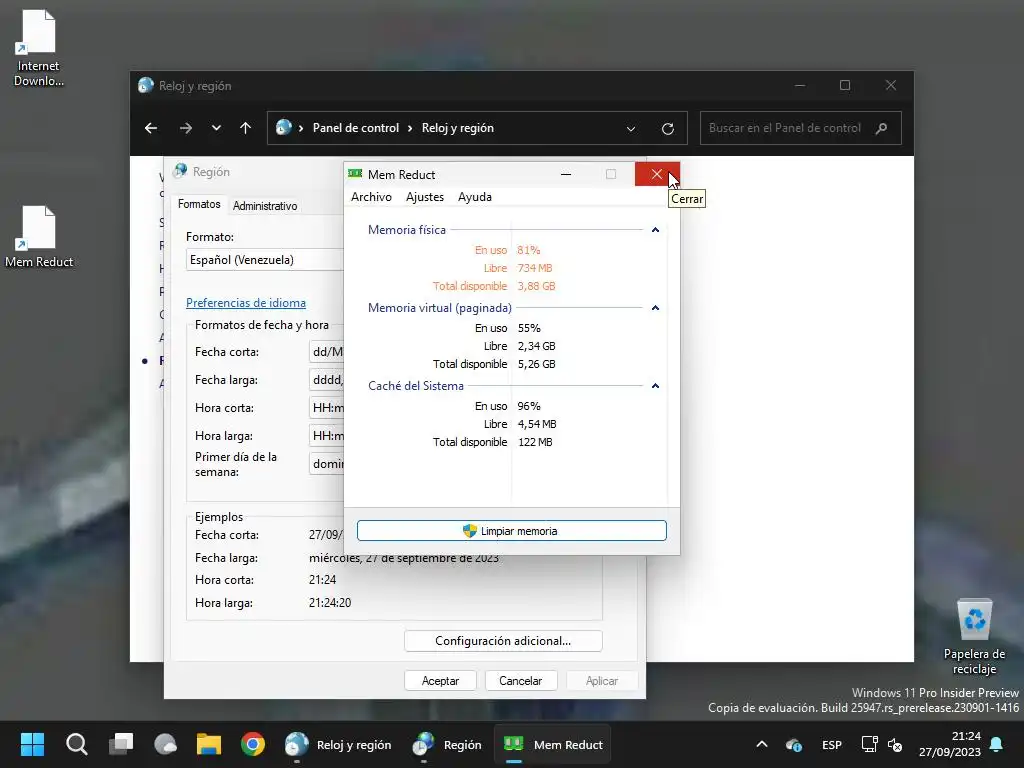Click the ESP input language indicator
1024x768 pixels.
[x=831, y=744]
